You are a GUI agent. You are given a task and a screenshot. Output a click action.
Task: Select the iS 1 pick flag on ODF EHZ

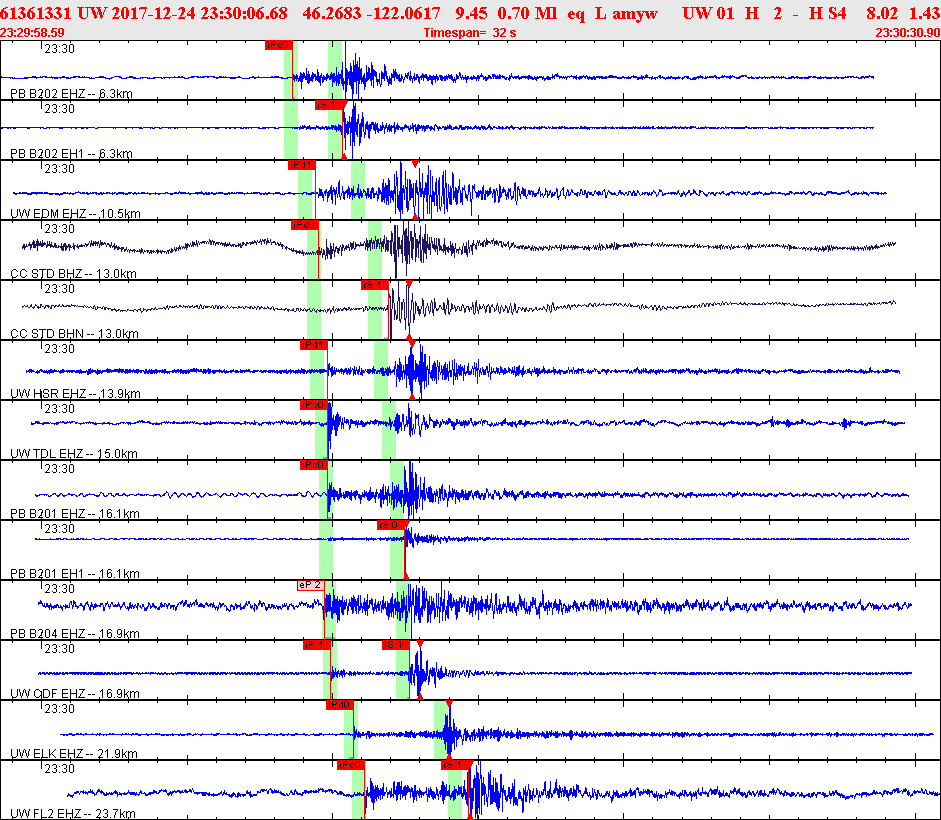coord(395,645)
